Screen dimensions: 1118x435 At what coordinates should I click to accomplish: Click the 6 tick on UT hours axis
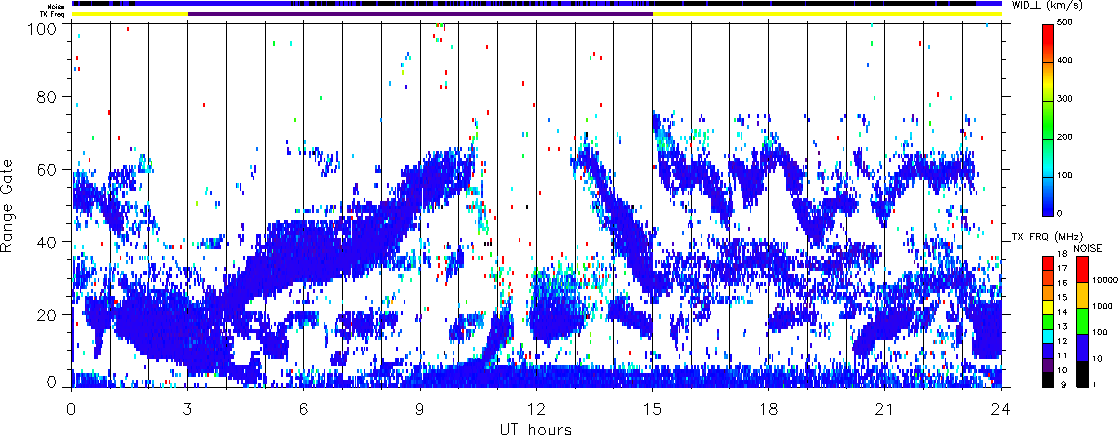304,409
